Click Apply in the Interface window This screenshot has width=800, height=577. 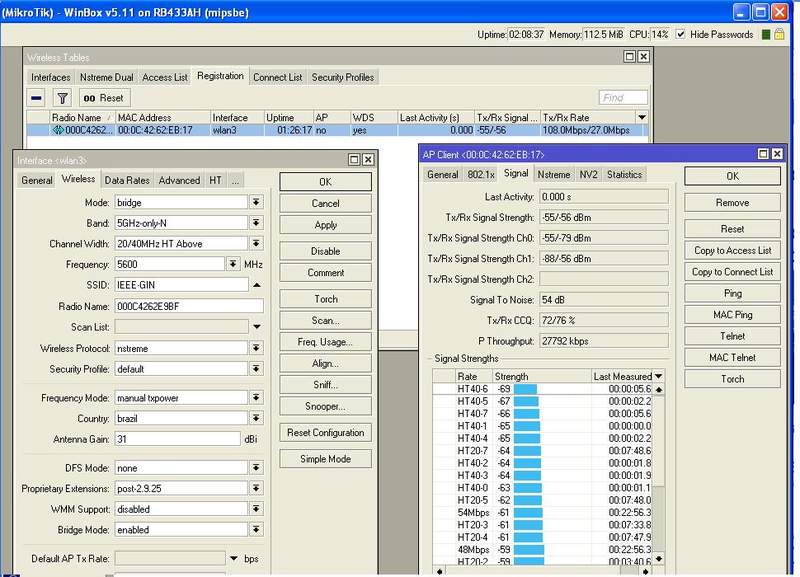pos(326,225)
